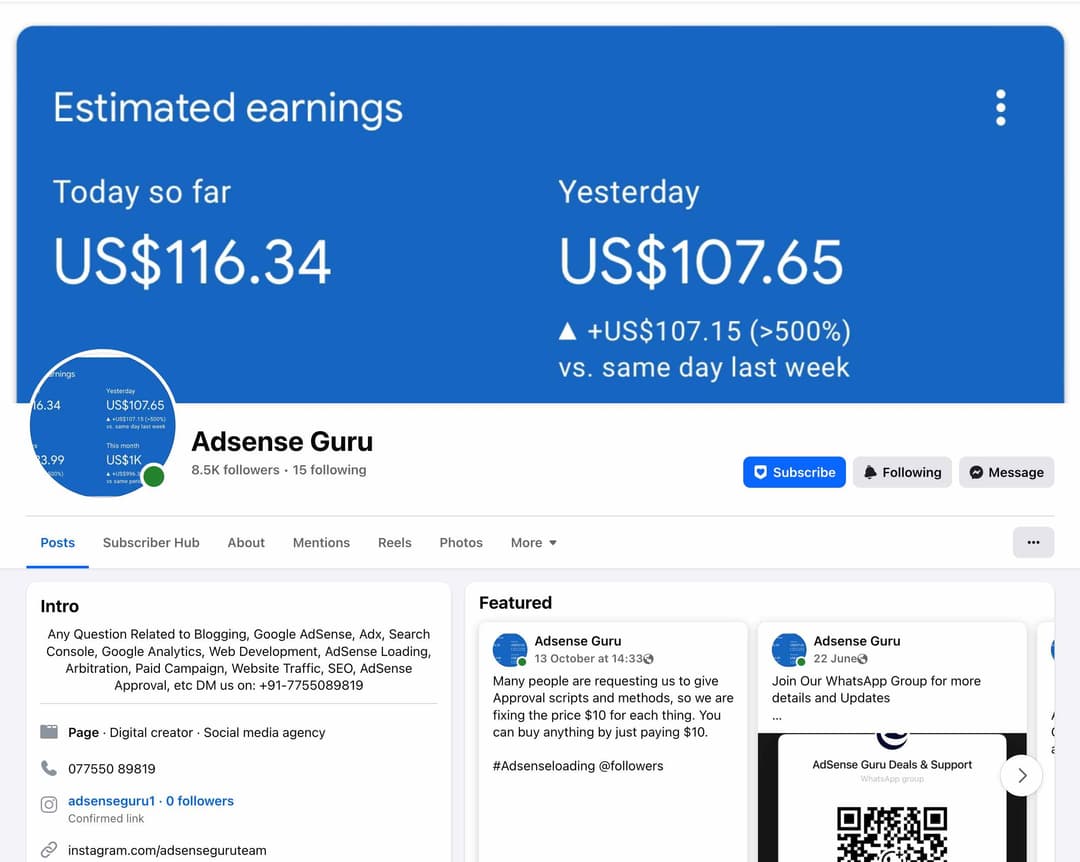The height and width of the screenshot is (862, 1080).
Task: Switch to the Mentions tab
Action: [x=321, y=542]
